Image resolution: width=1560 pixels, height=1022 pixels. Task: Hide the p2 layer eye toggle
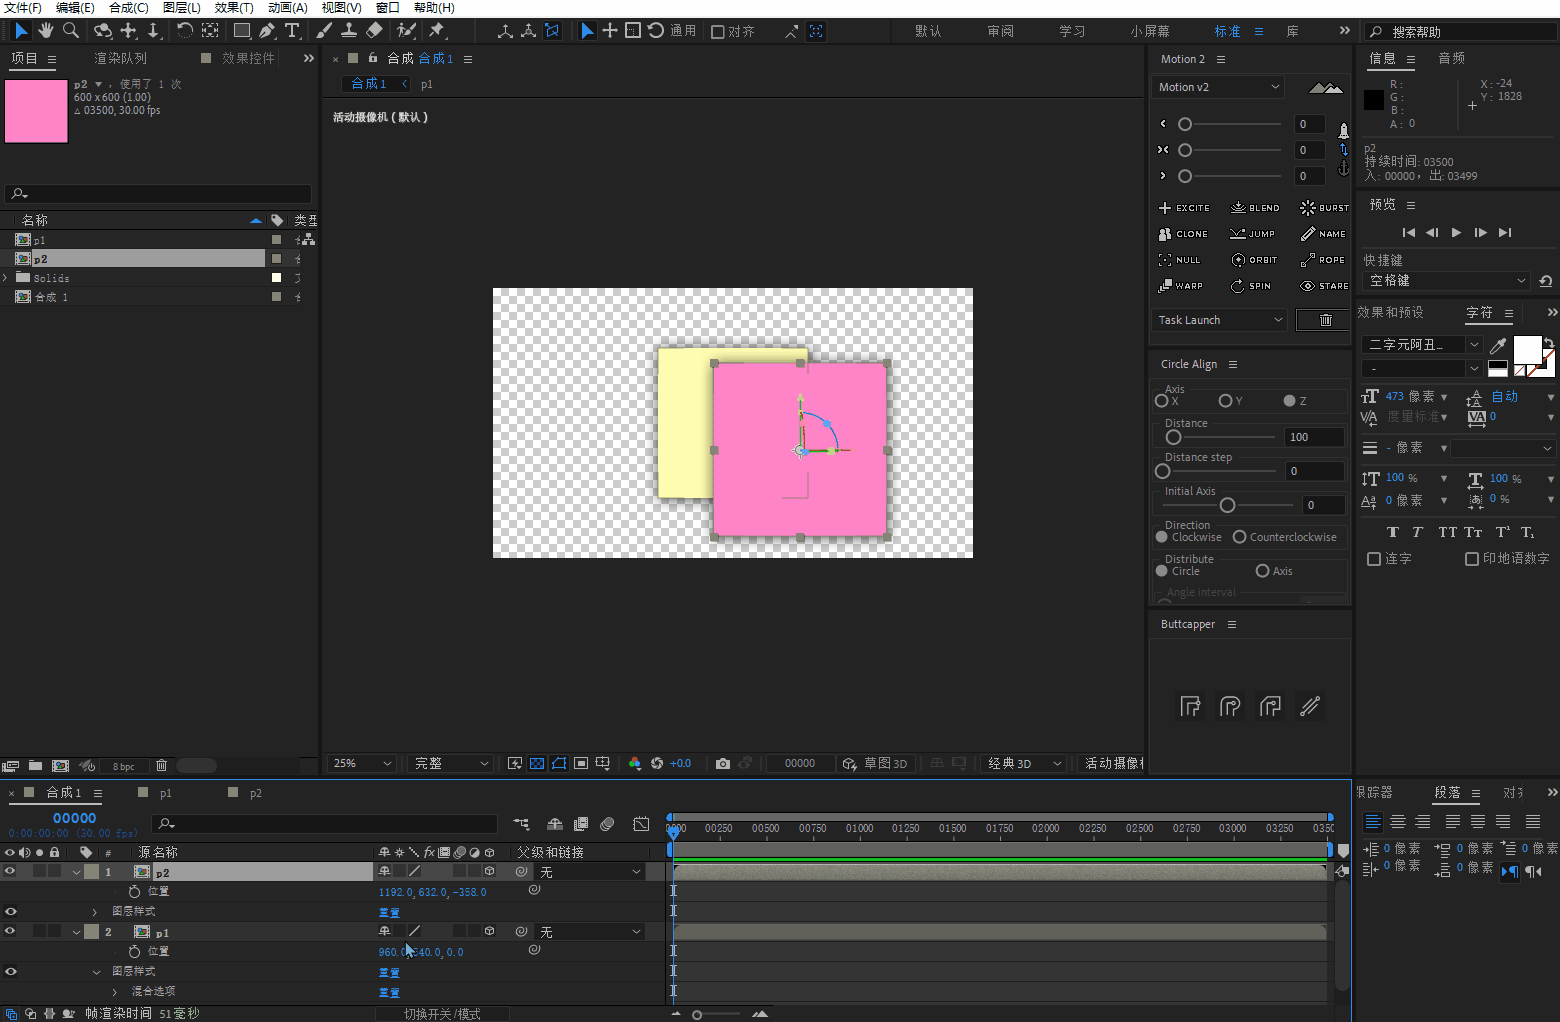(x=10, y=871)
